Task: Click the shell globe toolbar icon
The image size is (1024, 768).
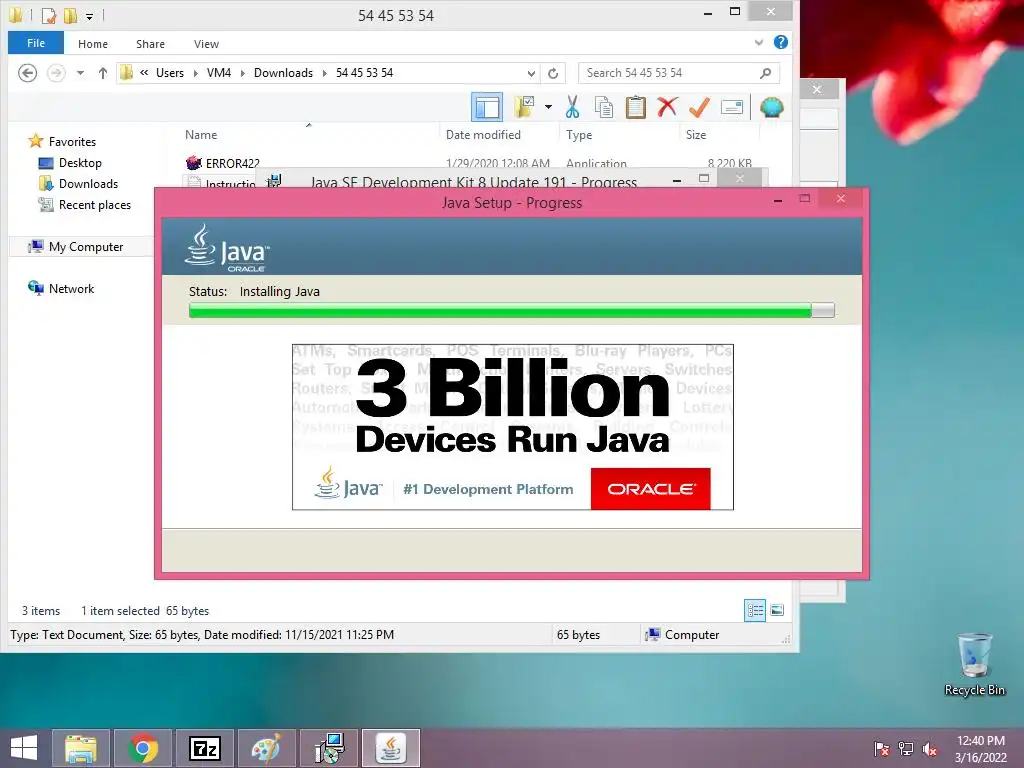Action: (772, 107)
